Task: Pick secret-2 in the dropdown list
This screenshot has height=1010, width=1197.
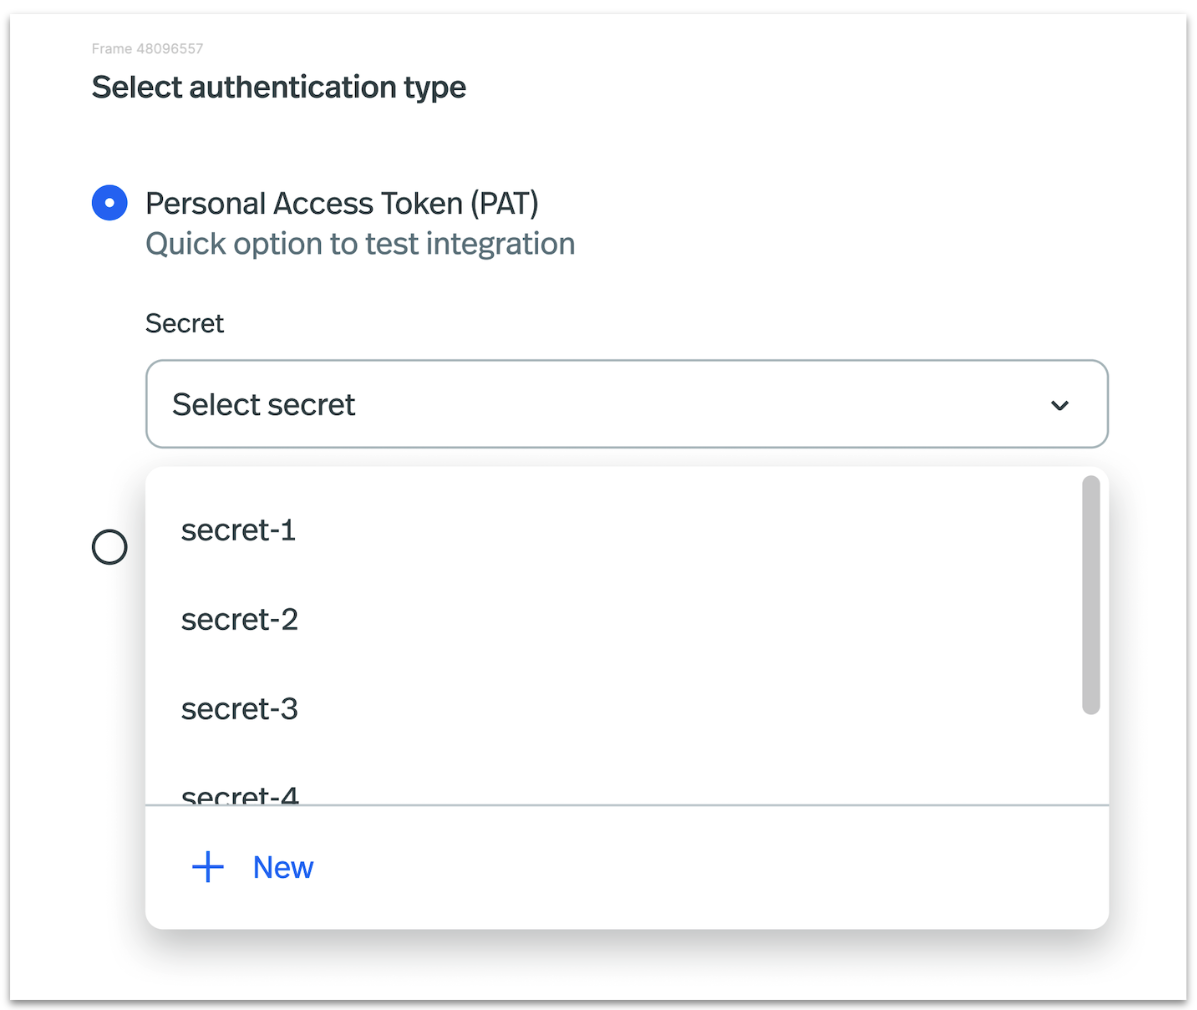Action: pyautogui.click(x=240, y=620)
